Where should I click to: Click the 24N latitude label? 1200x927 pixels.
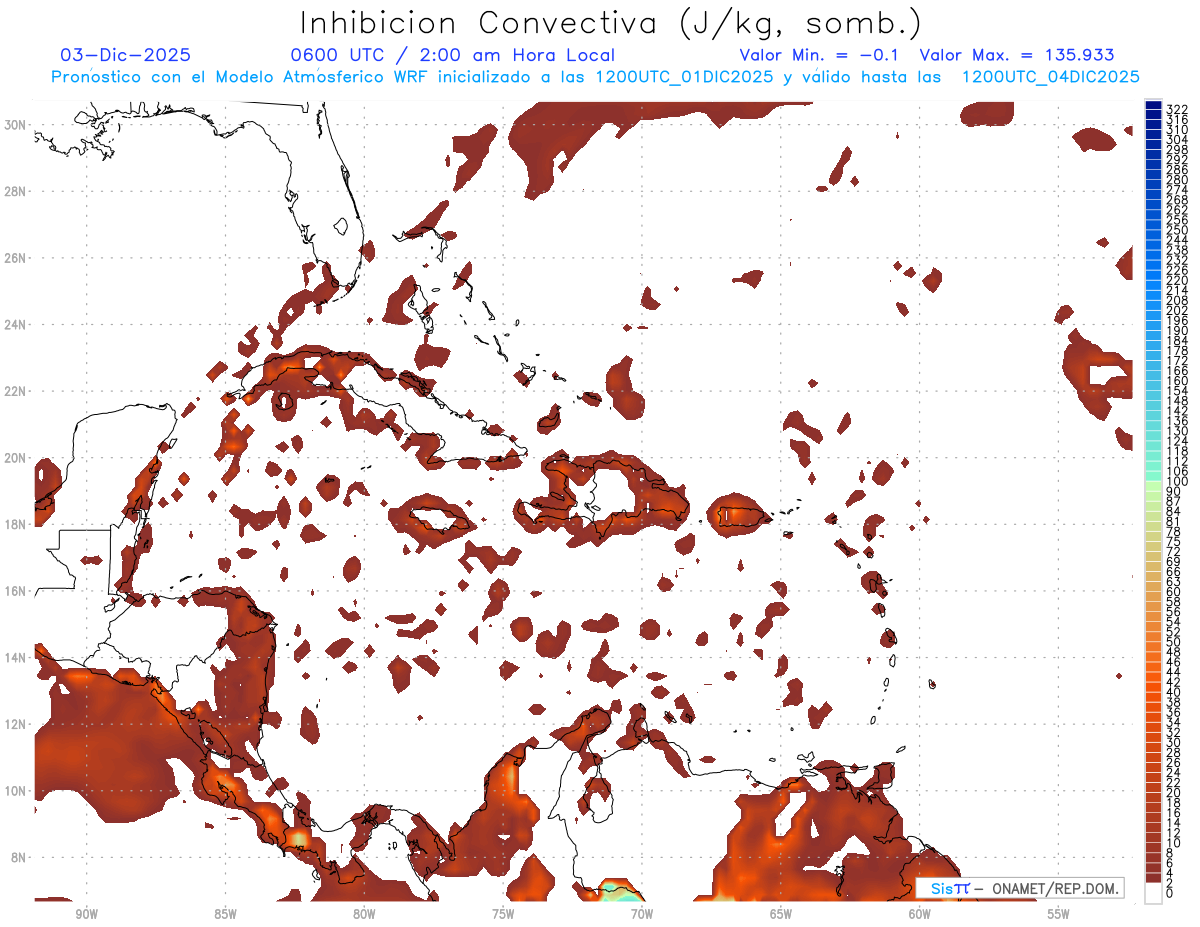coord(15,324)
